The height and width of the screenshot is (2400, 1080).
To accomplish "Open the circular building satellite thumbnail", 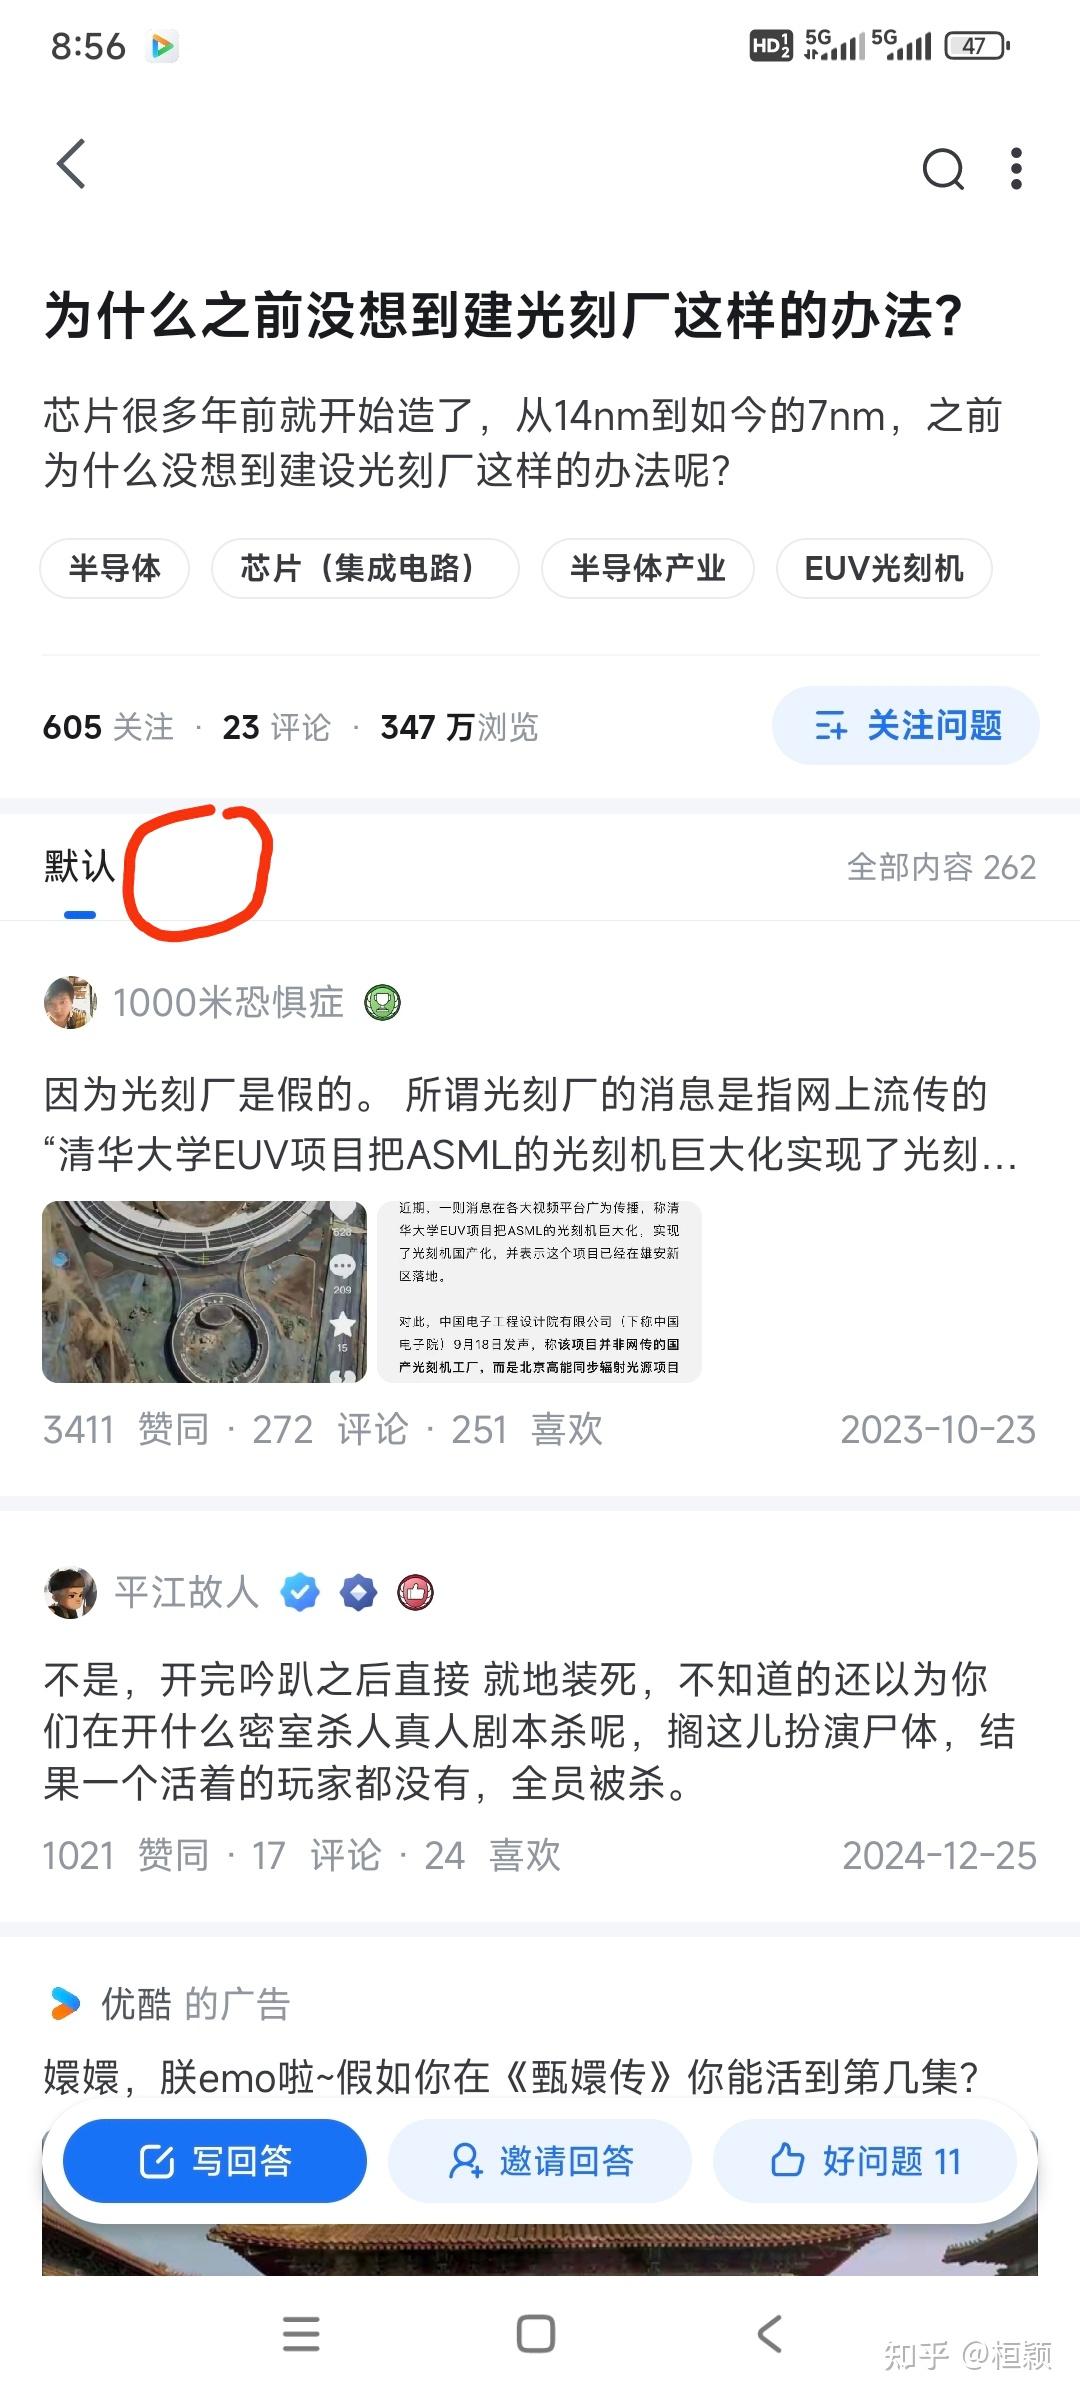I will (204, 1292).
